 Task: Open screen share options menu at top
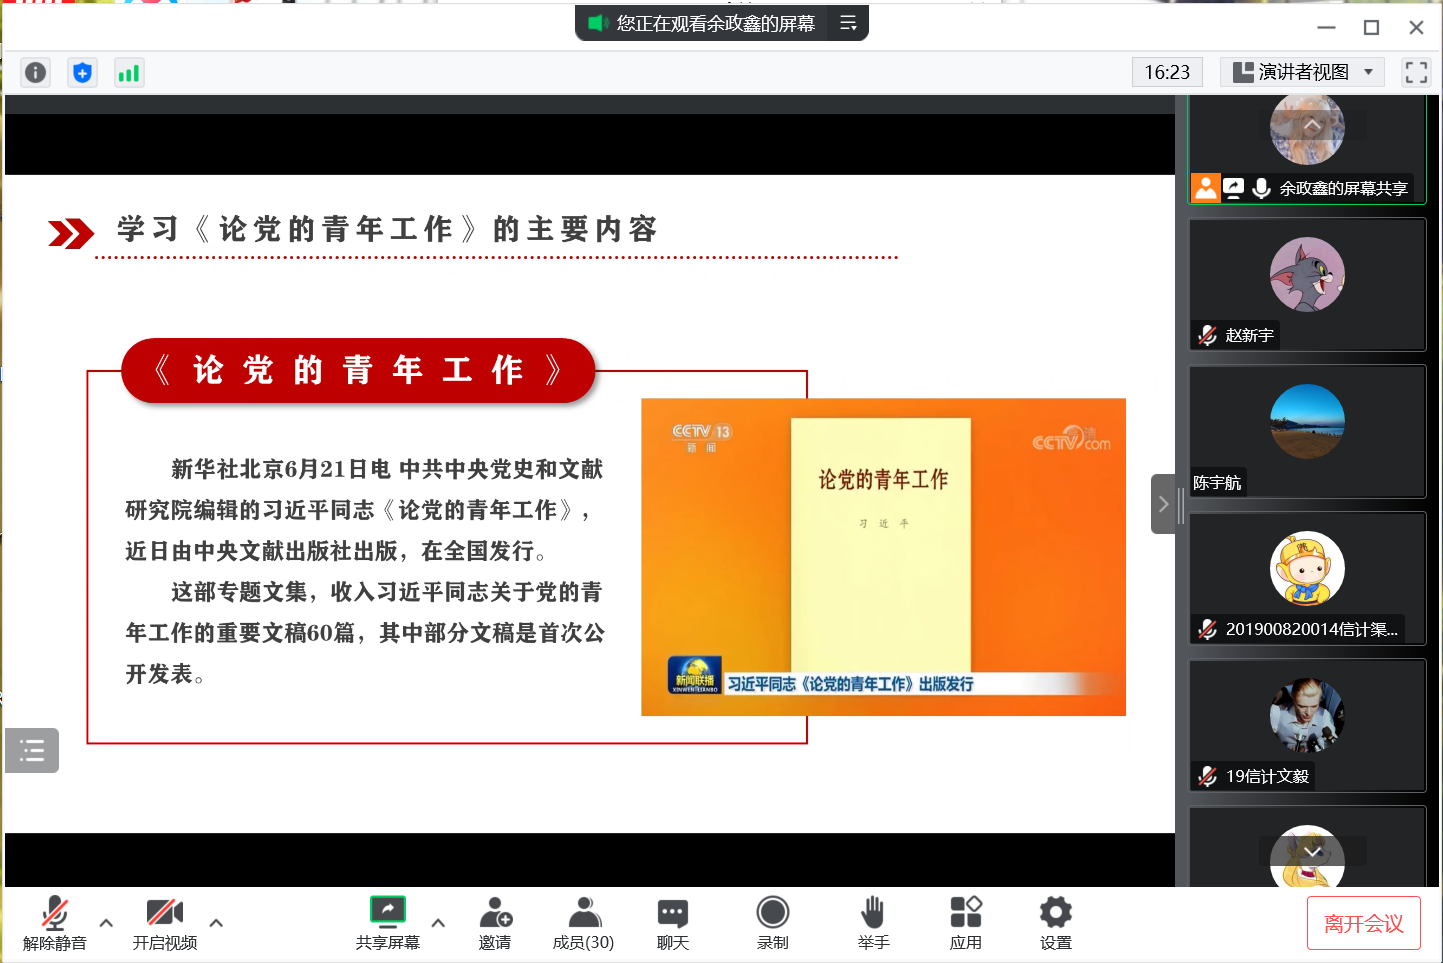[848, 23]
